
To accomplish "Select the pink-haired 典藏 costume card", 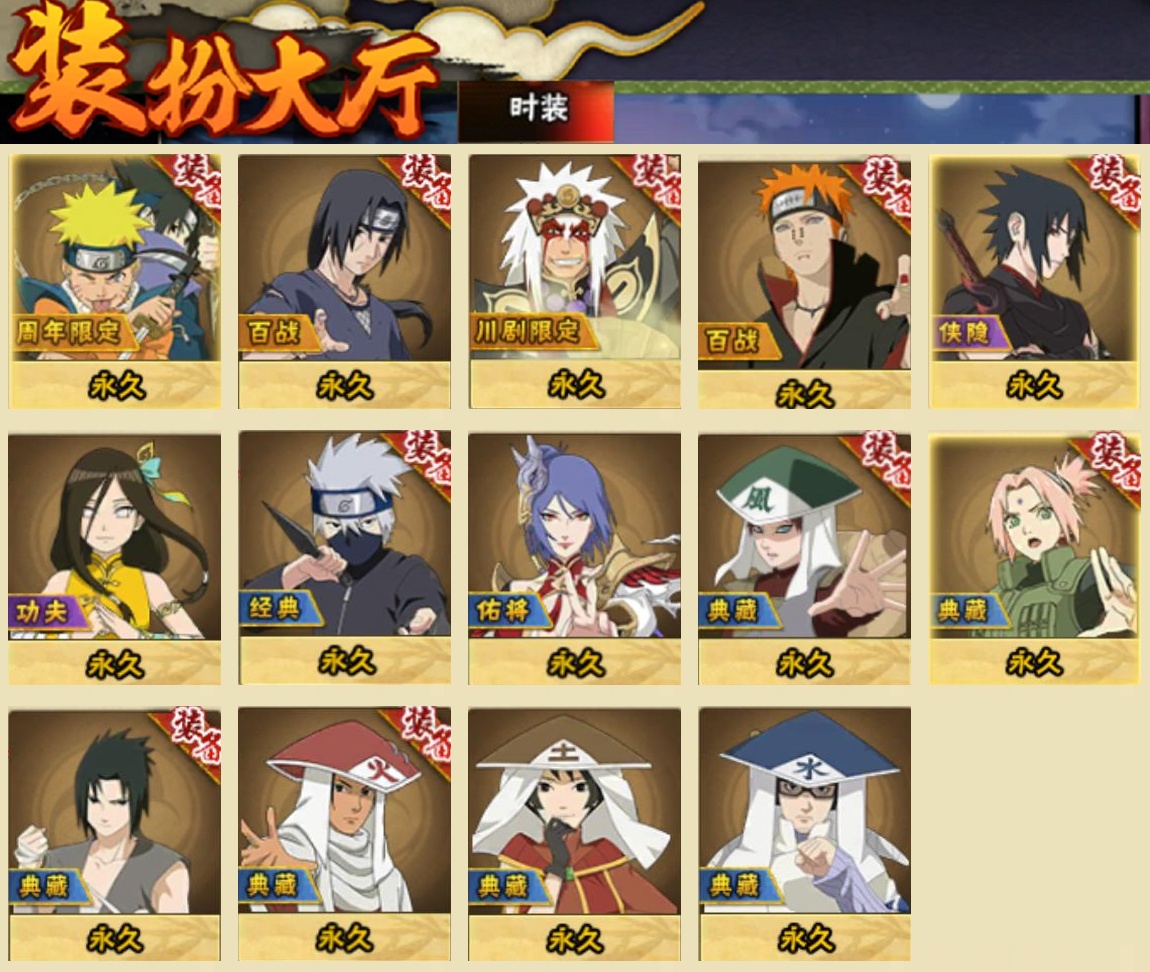I will point(1035,559).
